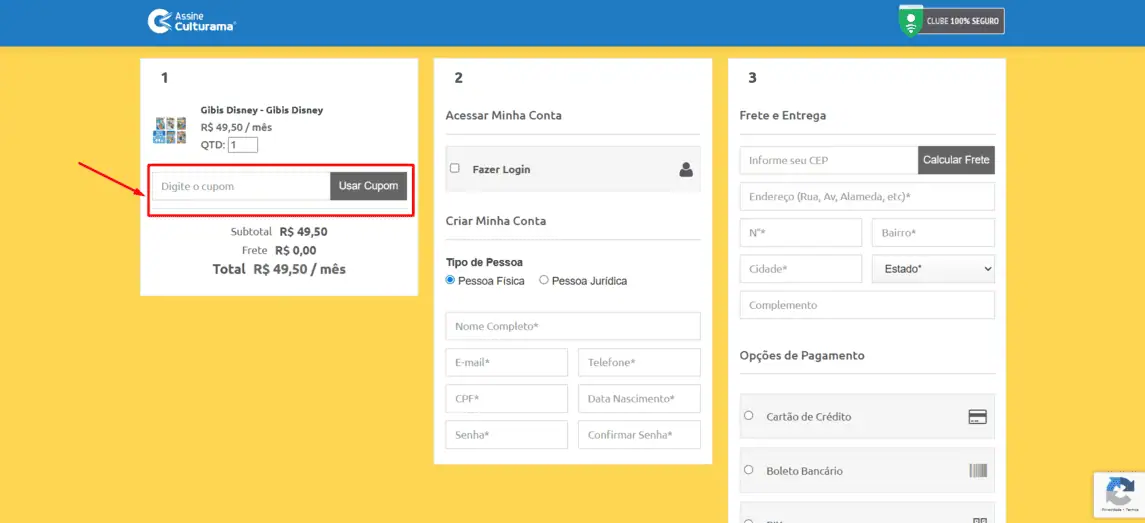This screenshot has height=523, width=1145.
Task: Click the Frete e Entrega heading
Action: [783, 115]
